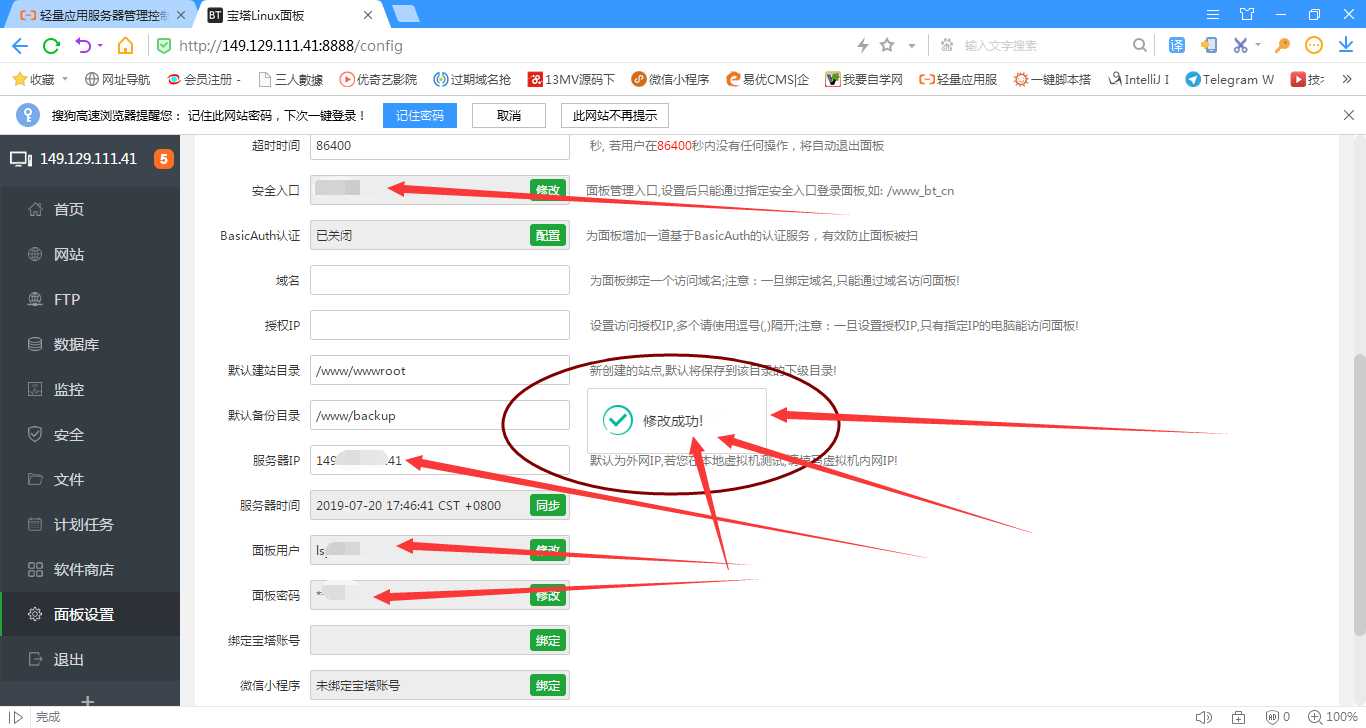Dismiss the password reminder bar with X
Image resolution: width=1366 pixels, height=728 pixels.
point(1348,115)
